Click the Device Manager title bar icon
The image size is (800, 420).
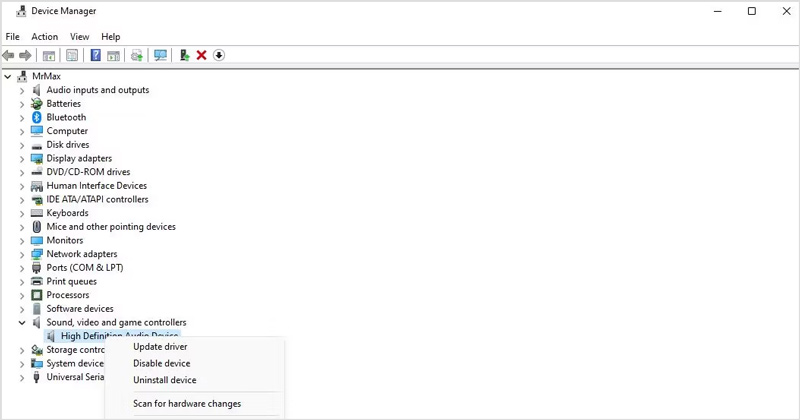coord(21,11)
